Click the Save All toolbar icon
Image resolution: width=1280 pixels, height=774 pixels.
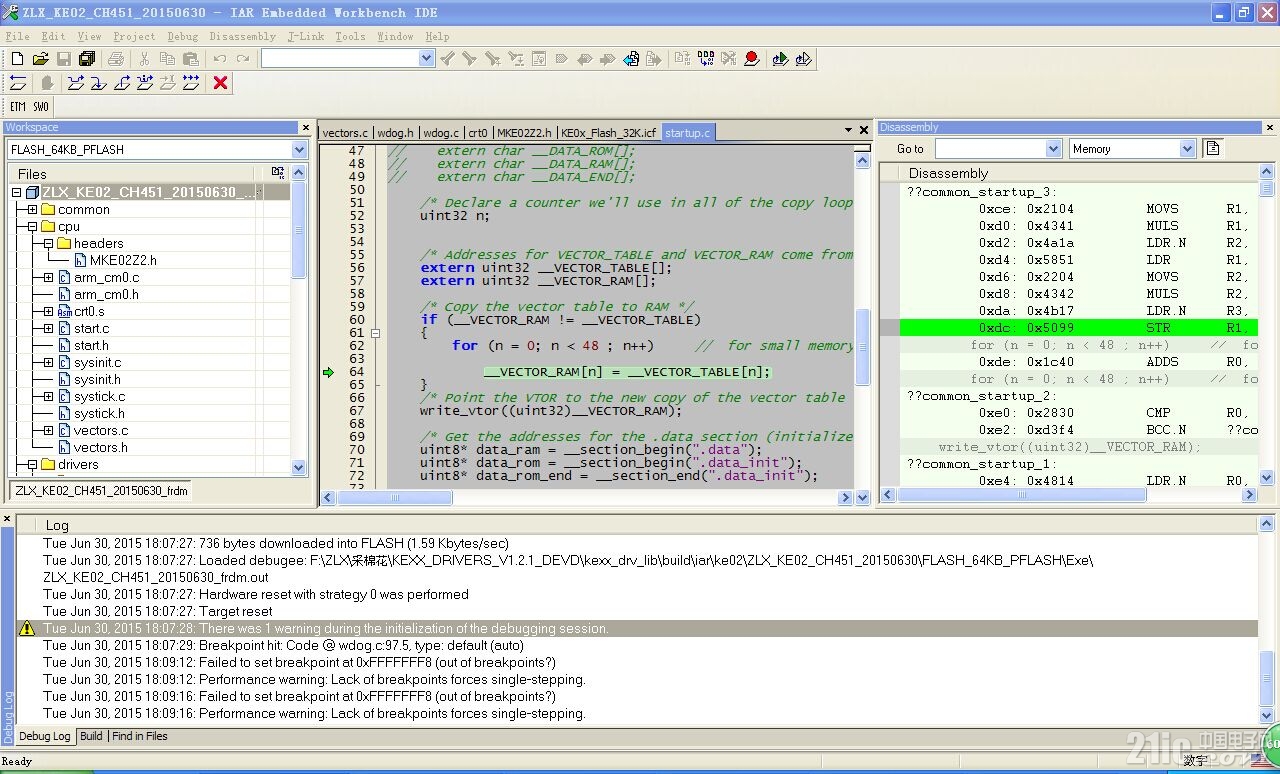tap(86, 59)
